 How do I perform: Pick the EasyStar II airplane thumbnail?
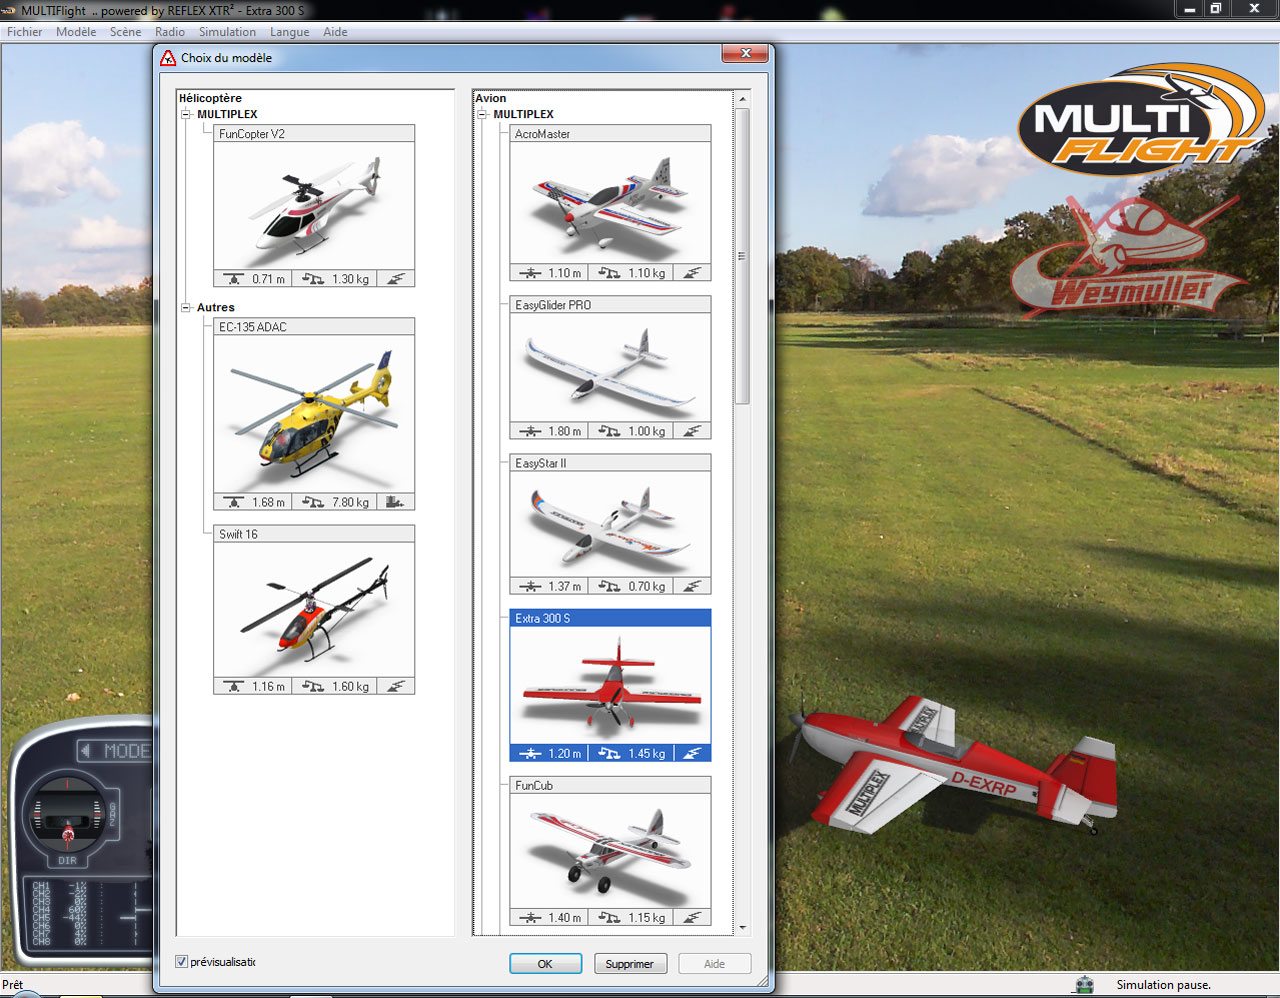tap(610, 524)
